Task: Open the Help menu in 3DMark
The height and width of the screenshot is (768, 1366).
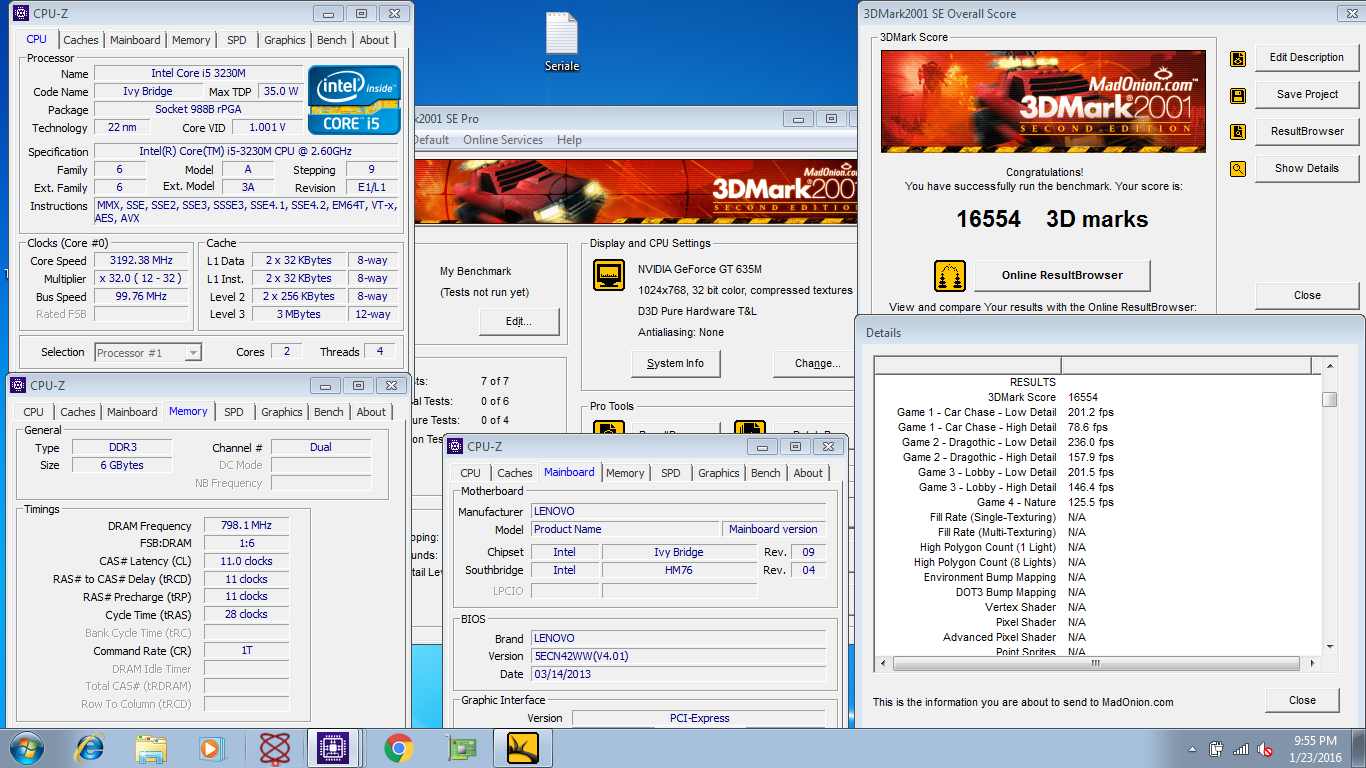Action: click(x=569, y=140)
